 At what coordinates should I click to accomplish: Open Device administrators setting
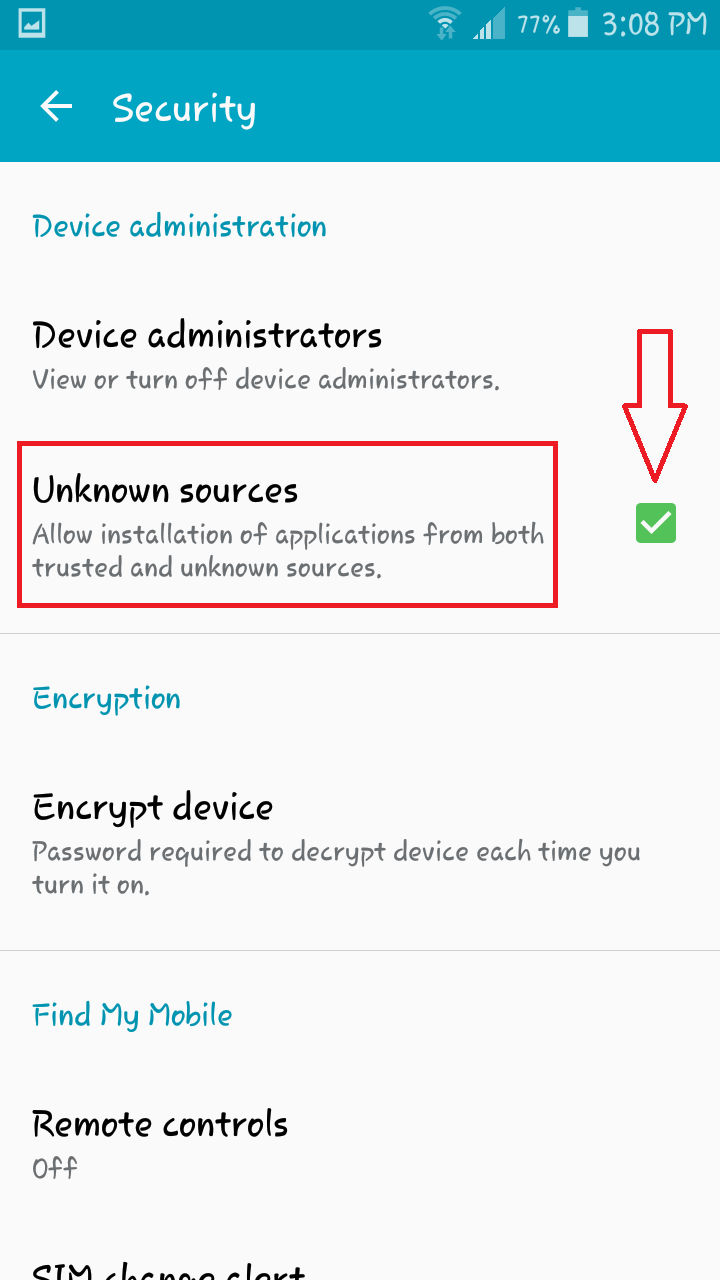360,355
